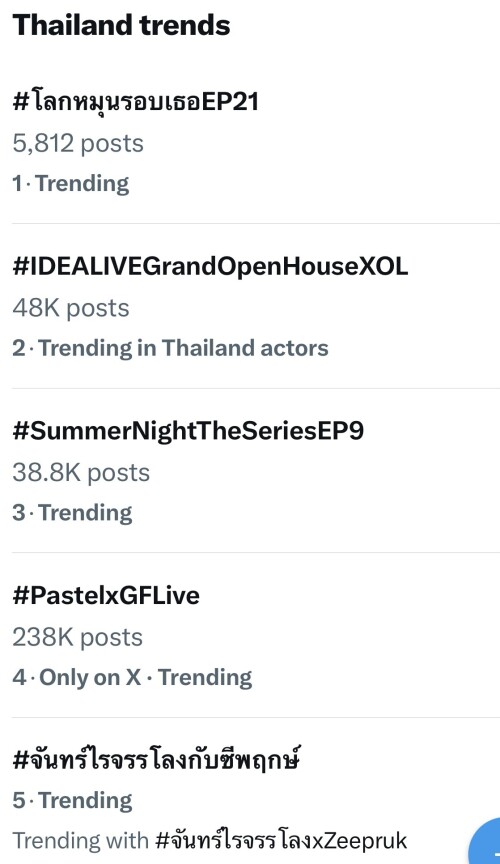Tap the related #จันทร์ไรจรรโลงxZeepruk hashtag link
Image resolution: width=500 pixels, height=864 pixels.
coord(281,840)
